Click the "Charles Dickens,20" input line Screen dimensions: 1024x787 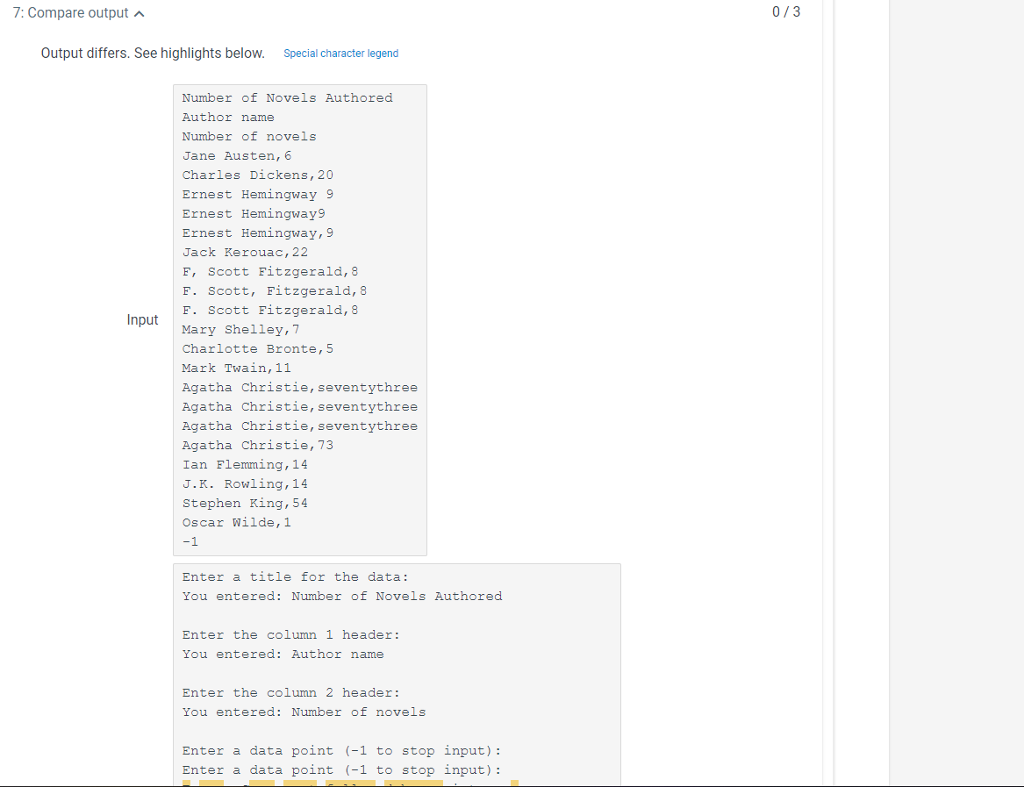(x=256, y=175)
